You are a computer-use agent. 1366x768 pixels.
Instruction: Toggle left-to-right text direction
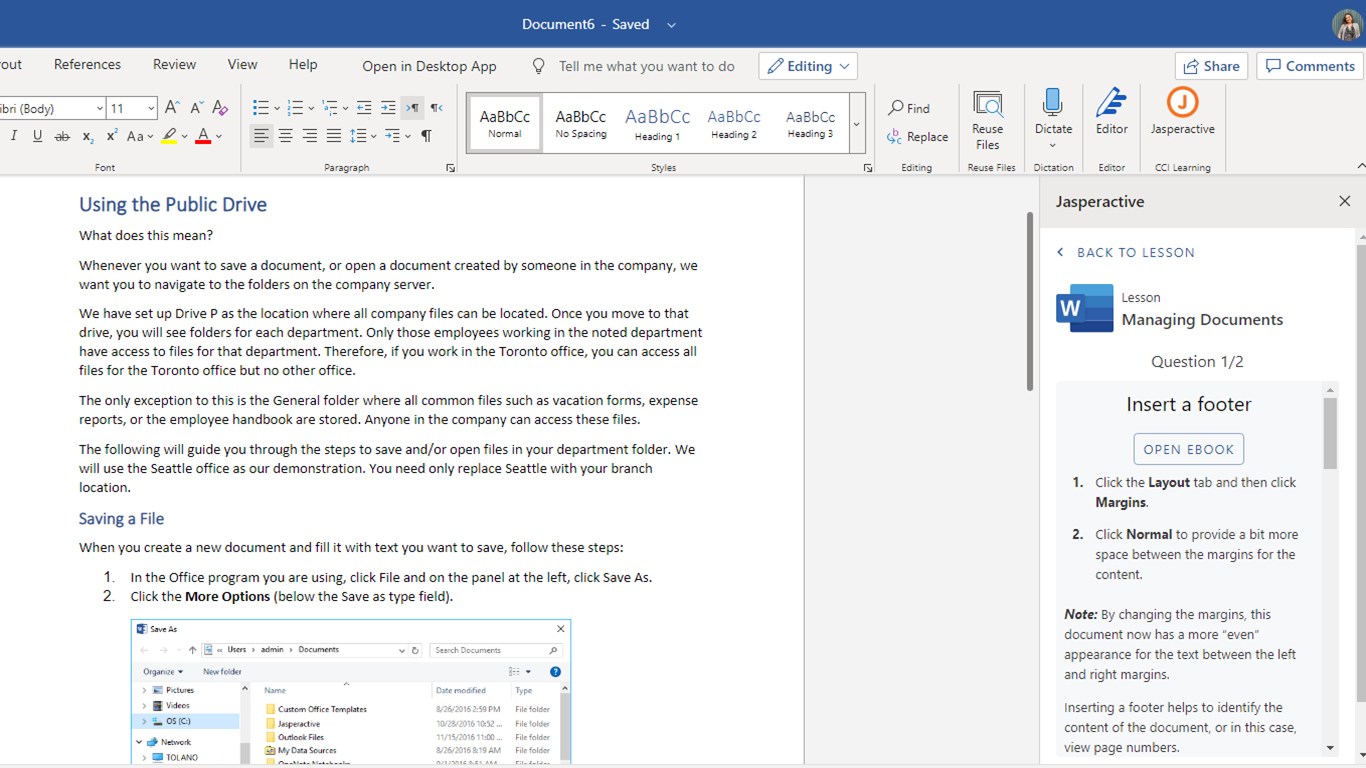412,108
